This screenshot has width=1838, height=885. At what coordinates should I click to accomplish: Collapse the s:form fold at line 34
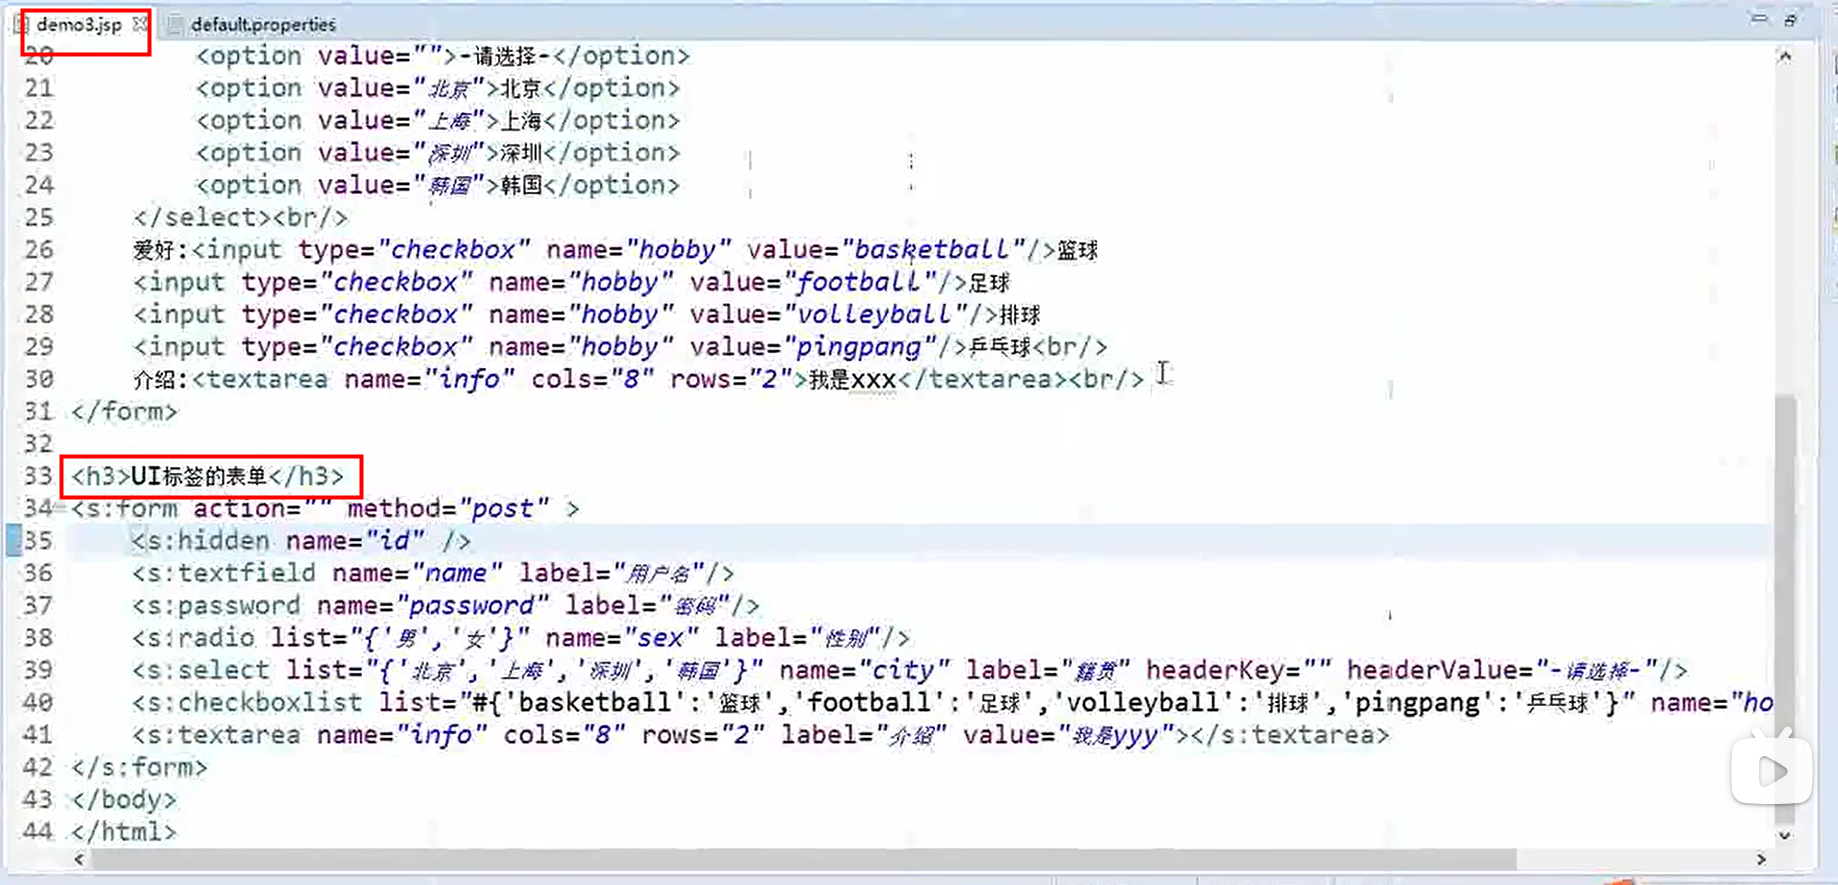(60, 508)
